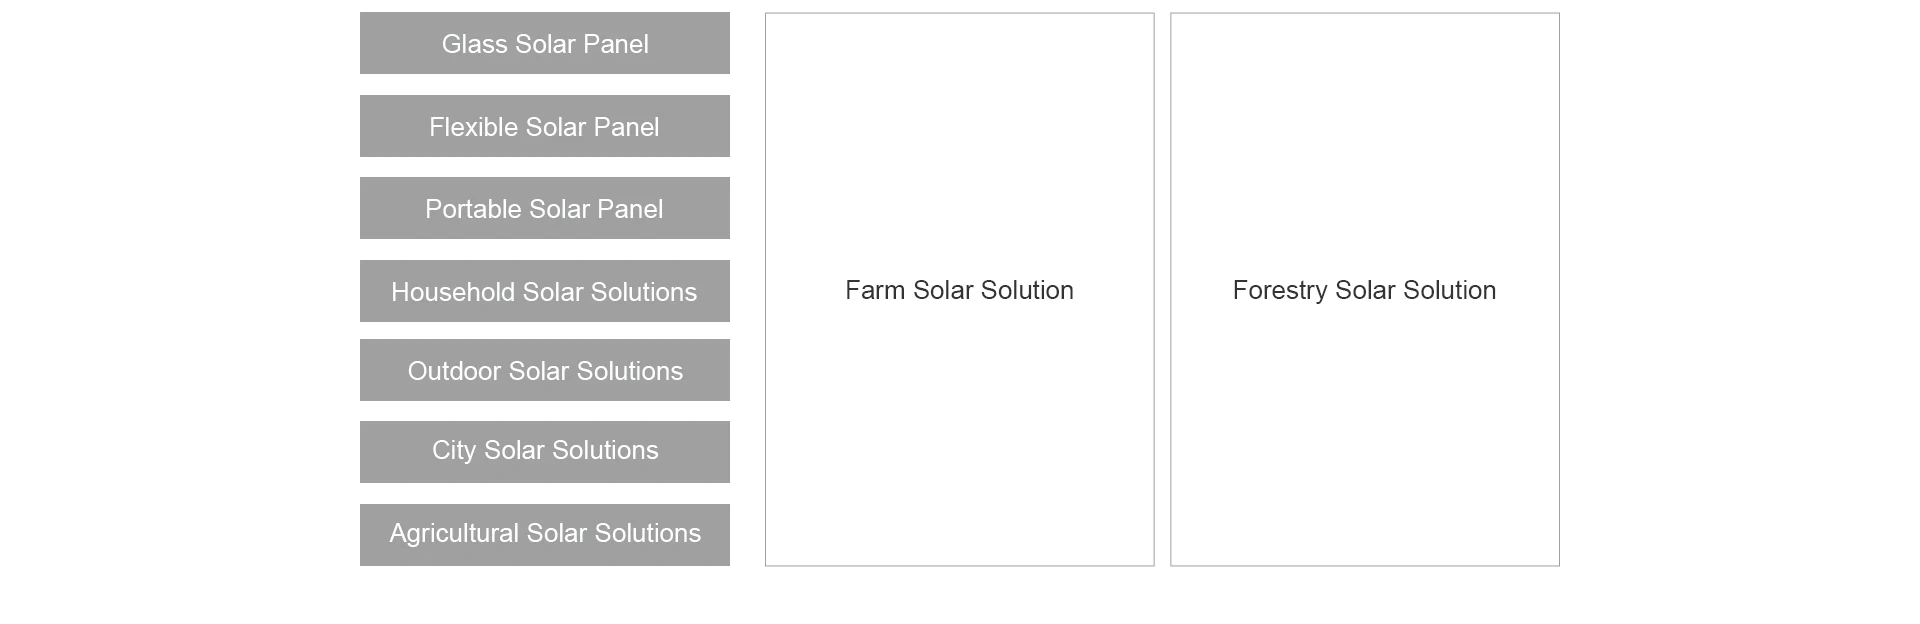The image size is (1920, 624).
Task: View Agricultural Solar Solutions
Action: tap(544, 534)
